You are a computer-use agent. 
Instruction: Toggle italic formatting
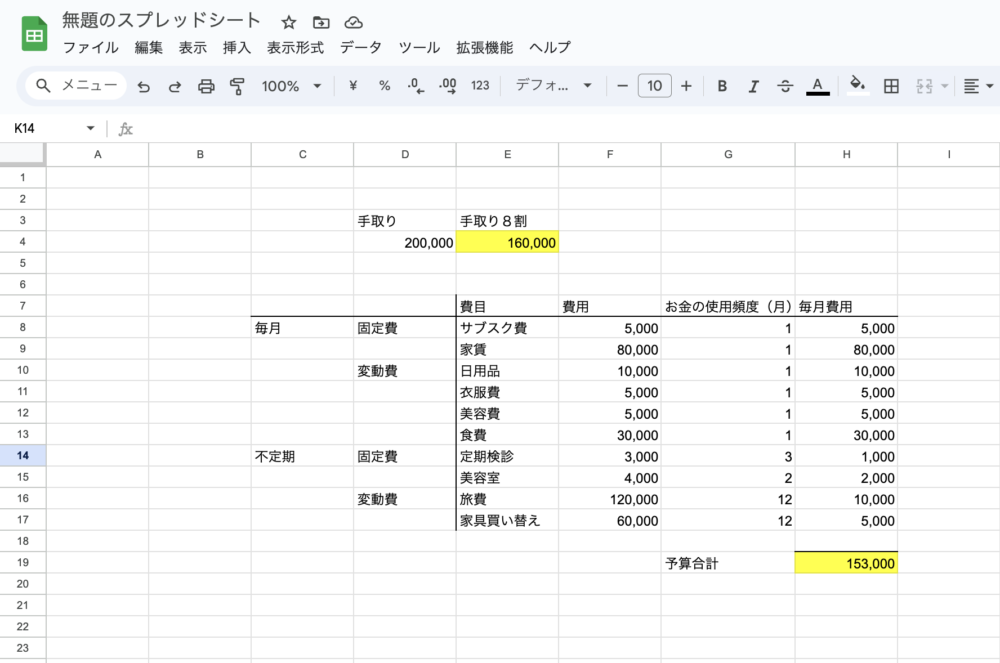pos(754,86)
